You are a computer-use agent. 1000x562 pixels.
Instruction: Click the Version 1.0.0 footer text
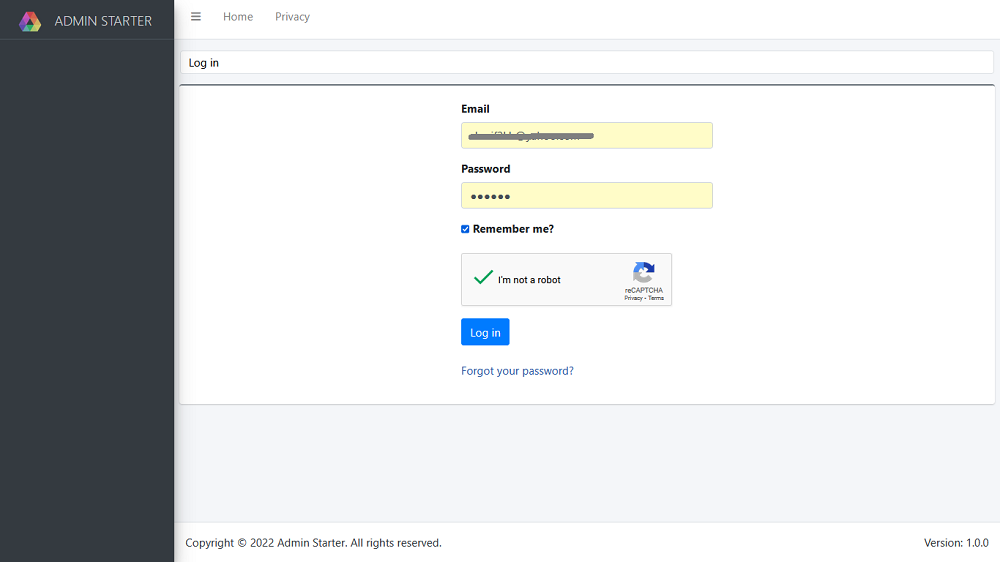tap(956, 543)
